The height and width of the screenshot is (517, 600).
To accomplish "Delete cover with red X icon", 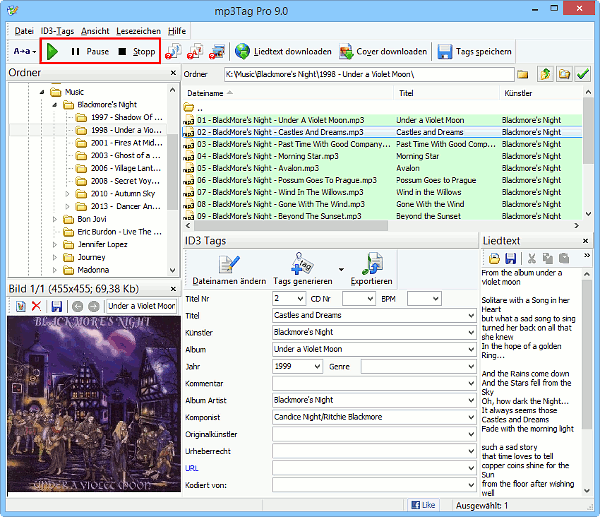I will click(36, 306).
